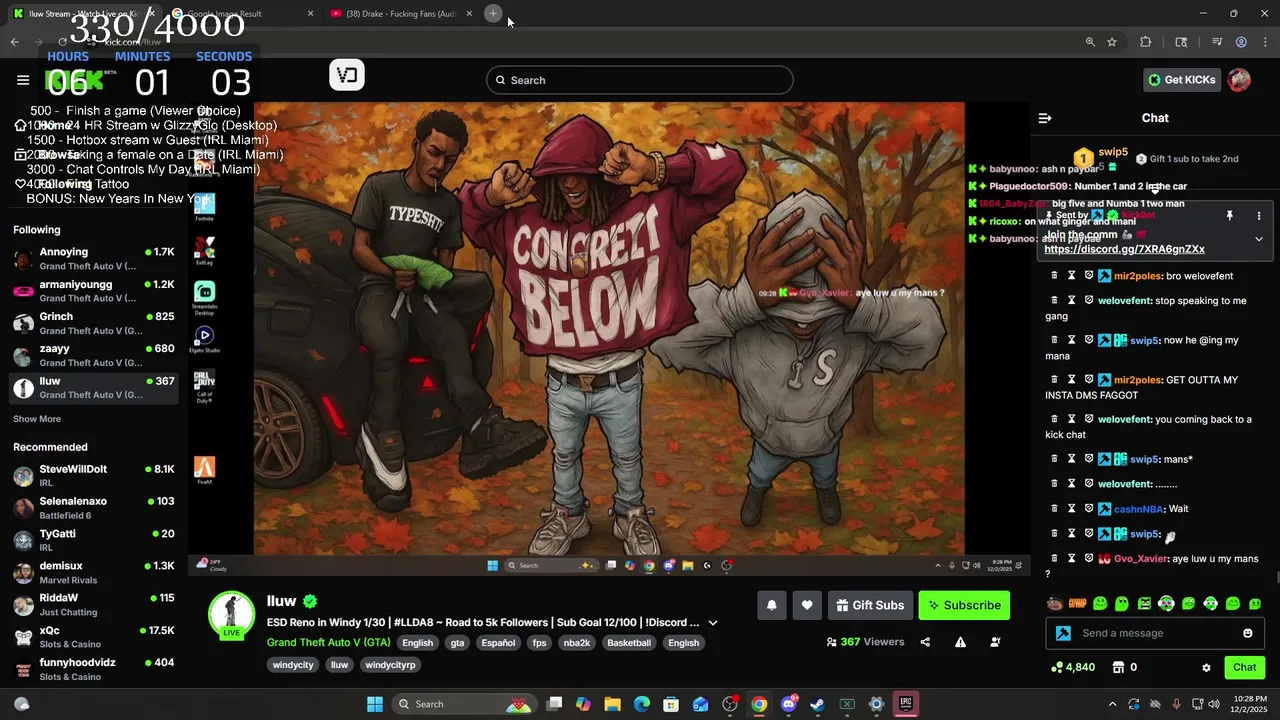The height and width of the screenshot is (720, 1280).
Task: Collapse the chat panel with the arrow icon
Action: 1045,118
